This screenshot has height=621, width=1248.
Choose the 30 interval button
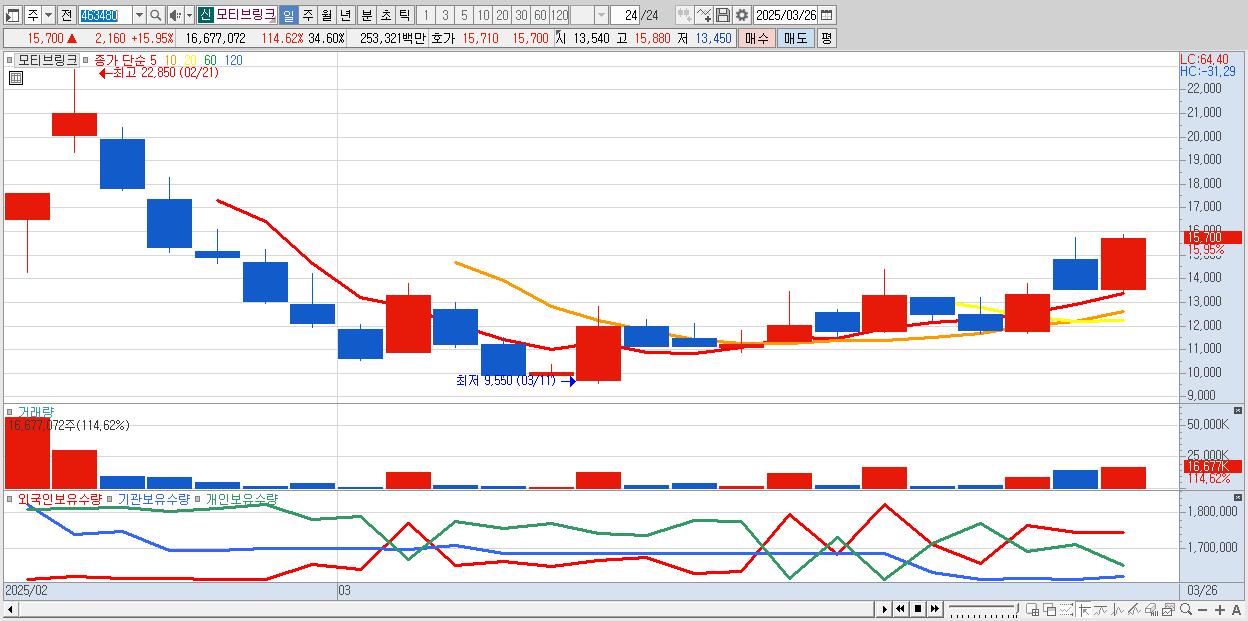point(521,15)
